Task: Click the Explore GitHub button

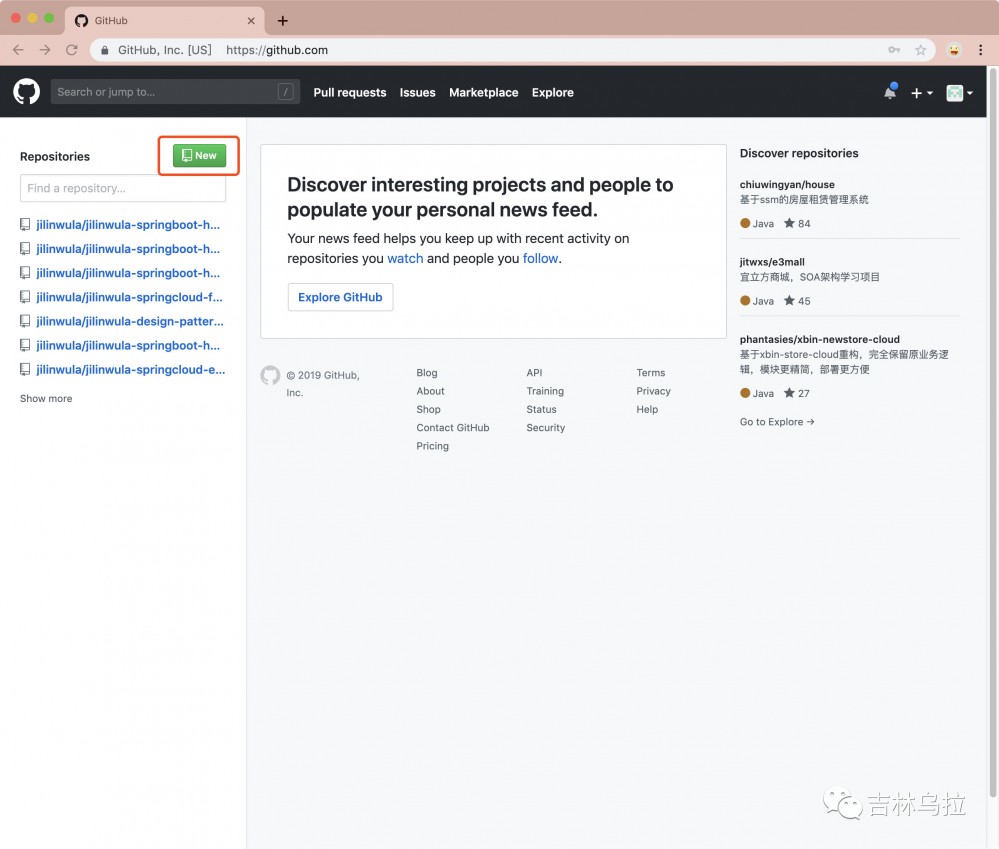Action: pos(340,297)
